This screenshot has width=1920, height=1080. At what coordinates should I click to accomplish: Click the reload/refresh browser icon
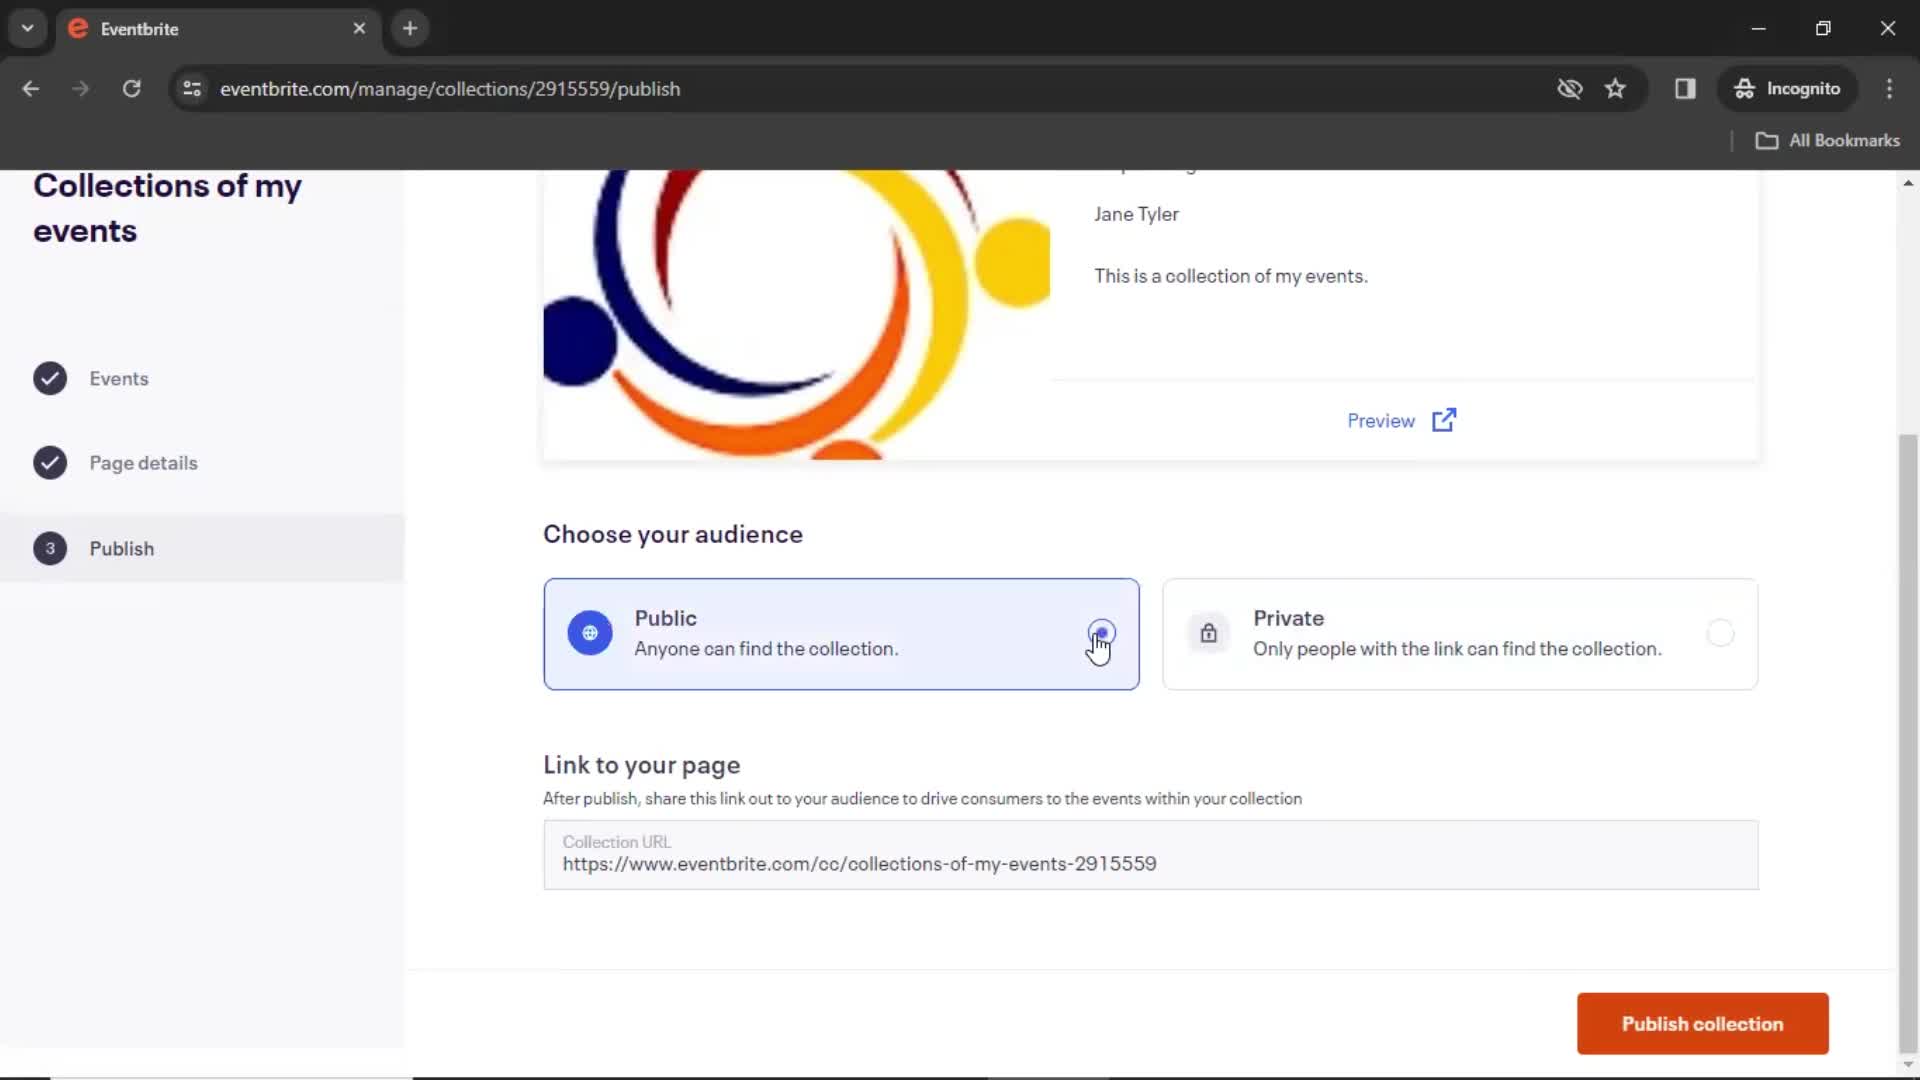point(131,88)
